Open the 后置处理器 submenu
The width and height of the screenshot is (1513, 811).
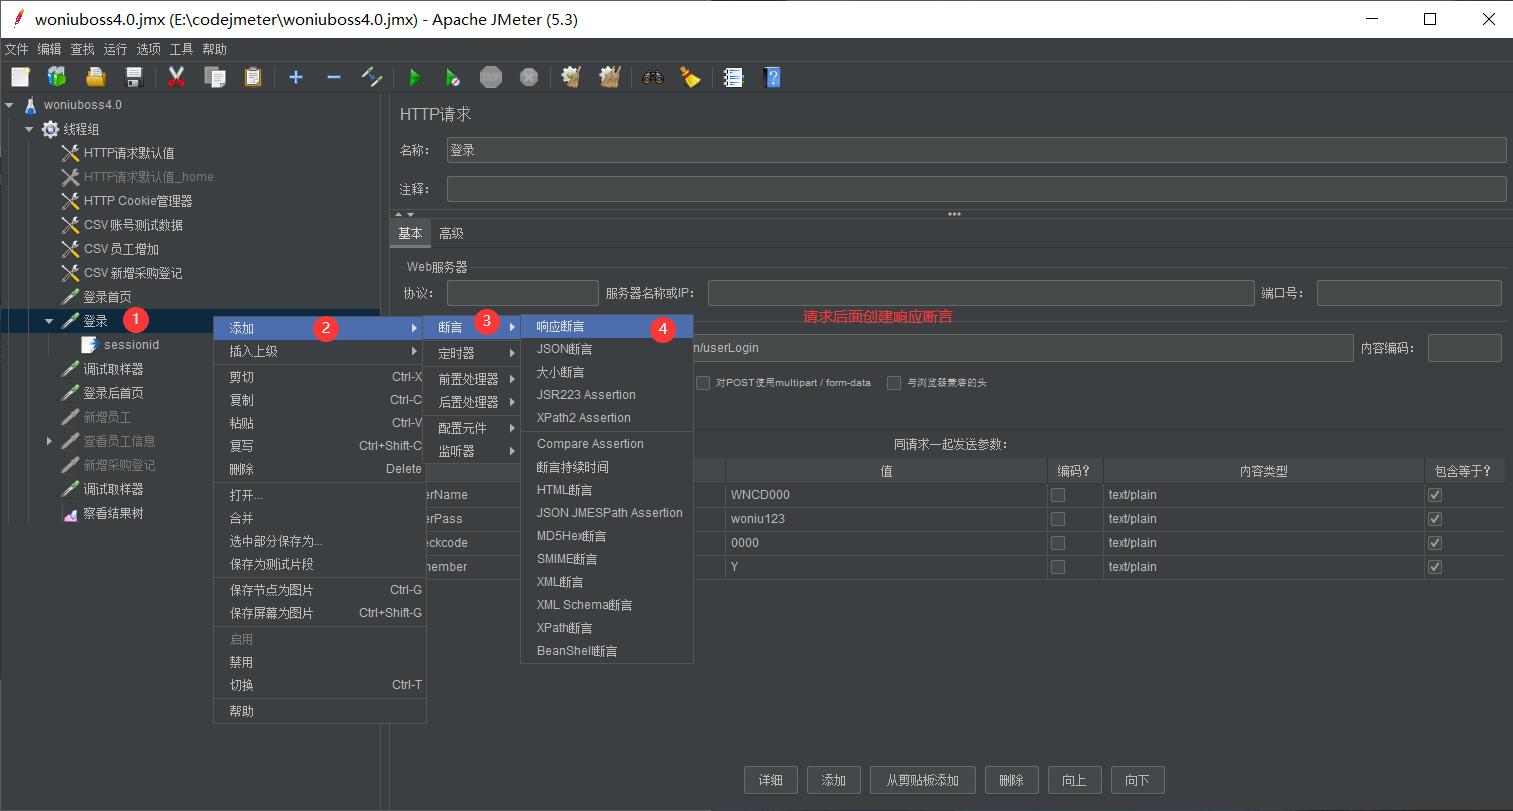[472, 402]
